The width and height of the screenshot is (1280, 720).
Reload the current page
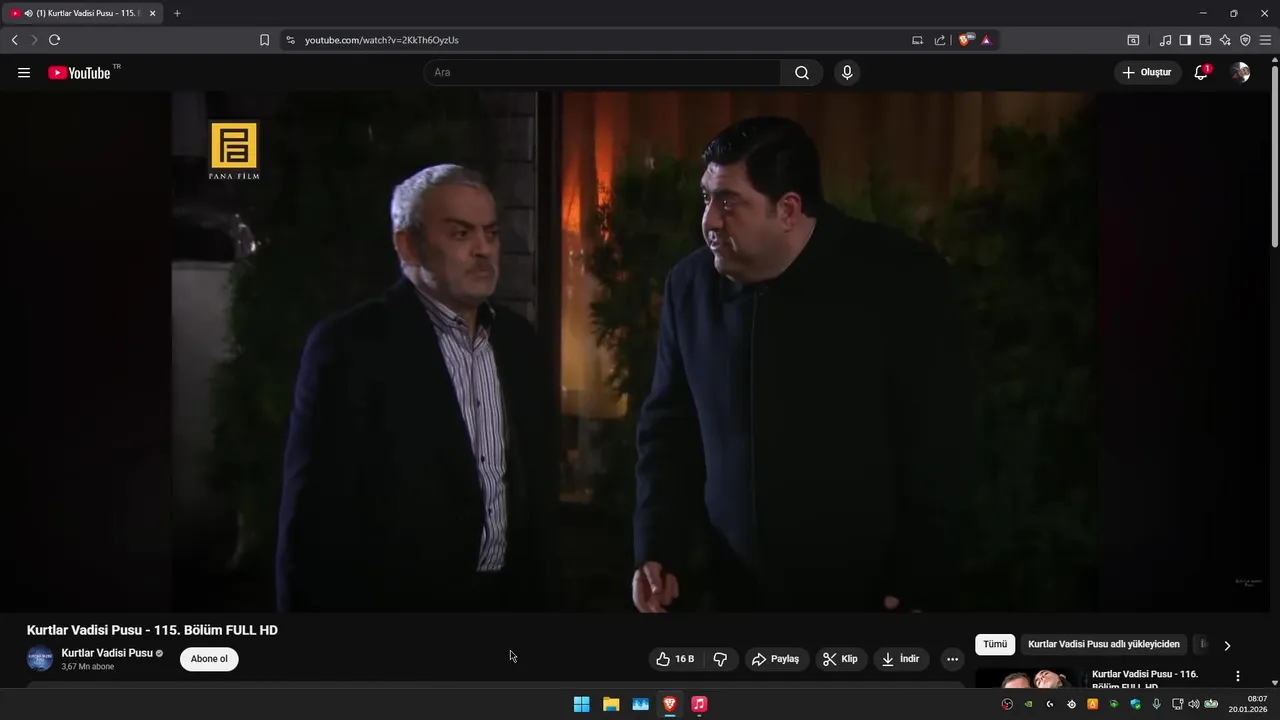tap(54, 40)
